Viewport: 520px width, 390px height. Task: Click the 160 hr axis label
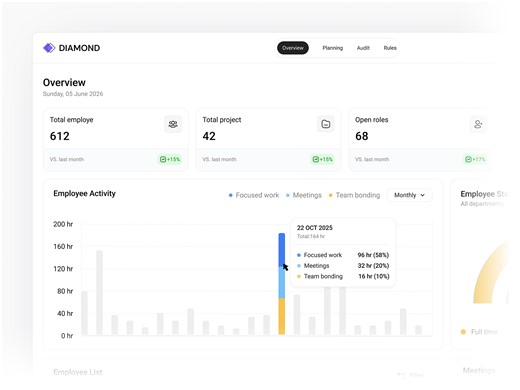63,246
